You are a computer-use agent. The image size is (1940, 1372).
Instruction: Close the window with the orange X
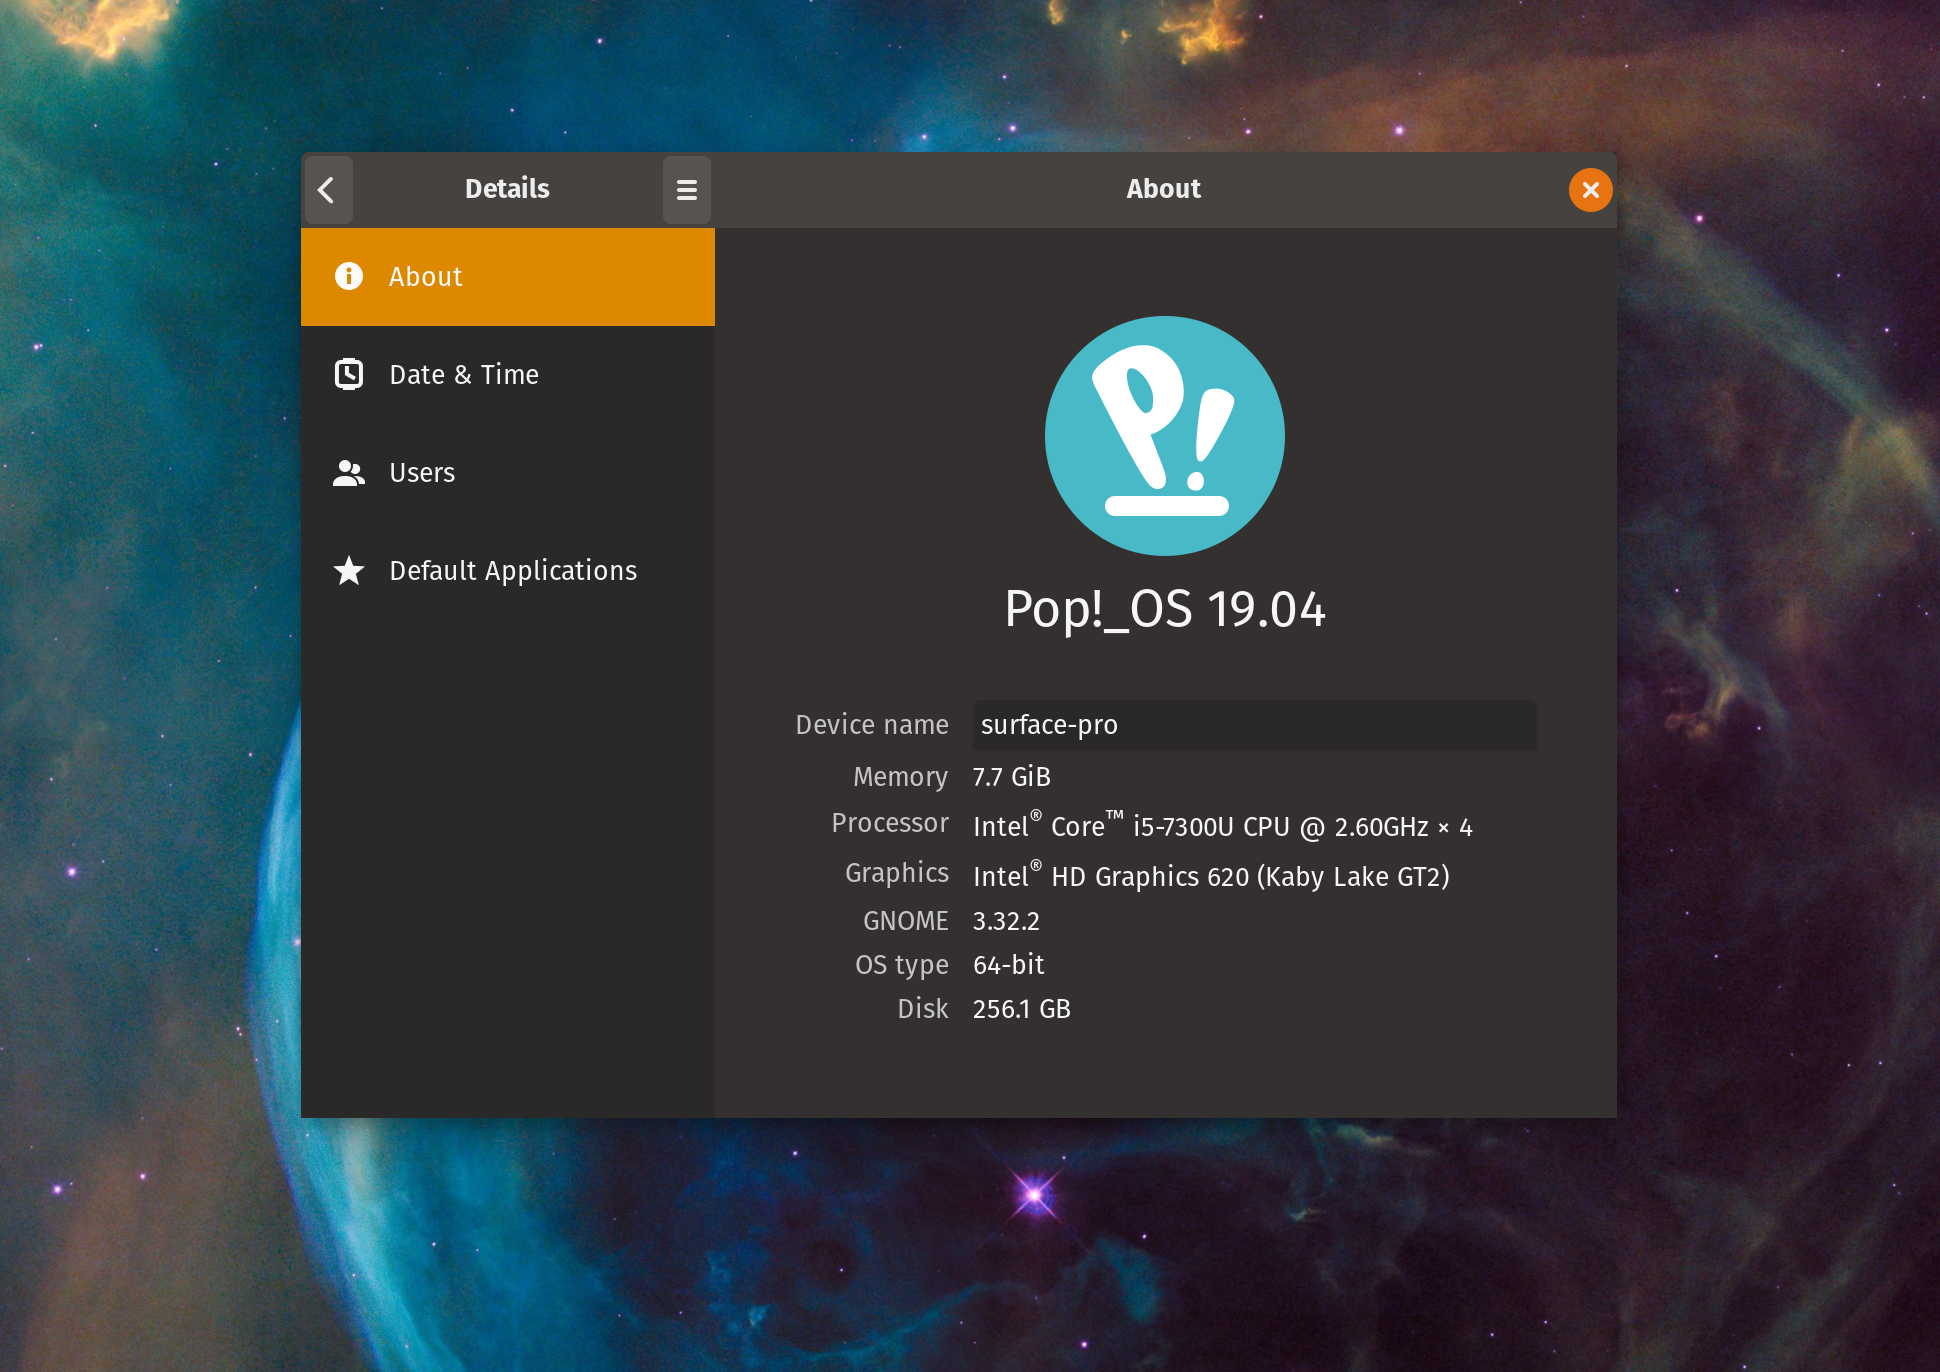[1590, 190]
